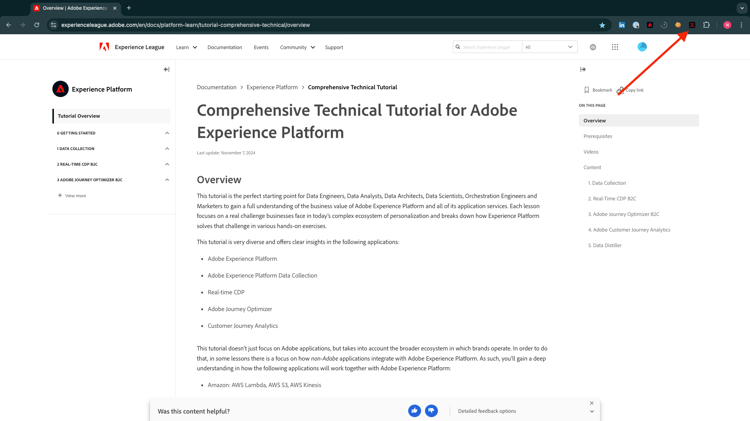
Task: Go to 1. Data Collection anchor link
Action: [607, 183]
